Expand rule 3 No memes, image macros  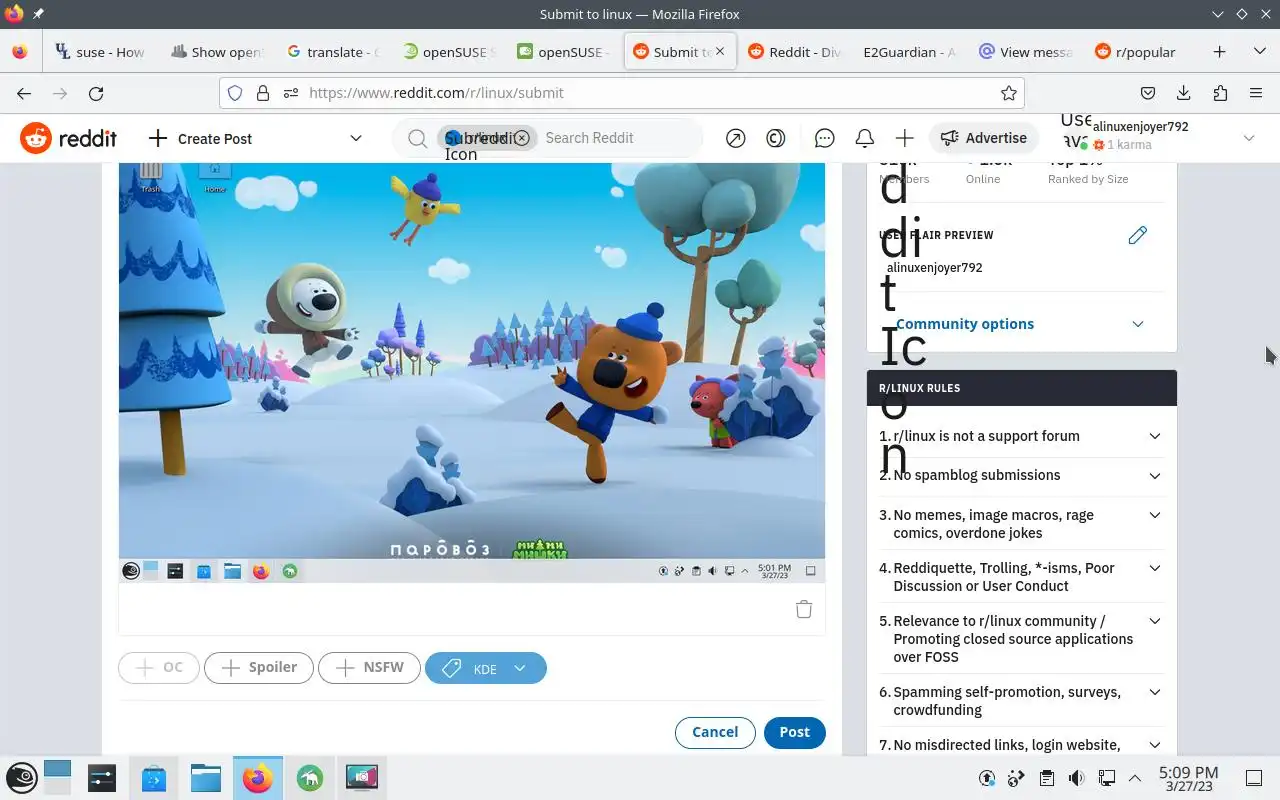coord(1021,524)
